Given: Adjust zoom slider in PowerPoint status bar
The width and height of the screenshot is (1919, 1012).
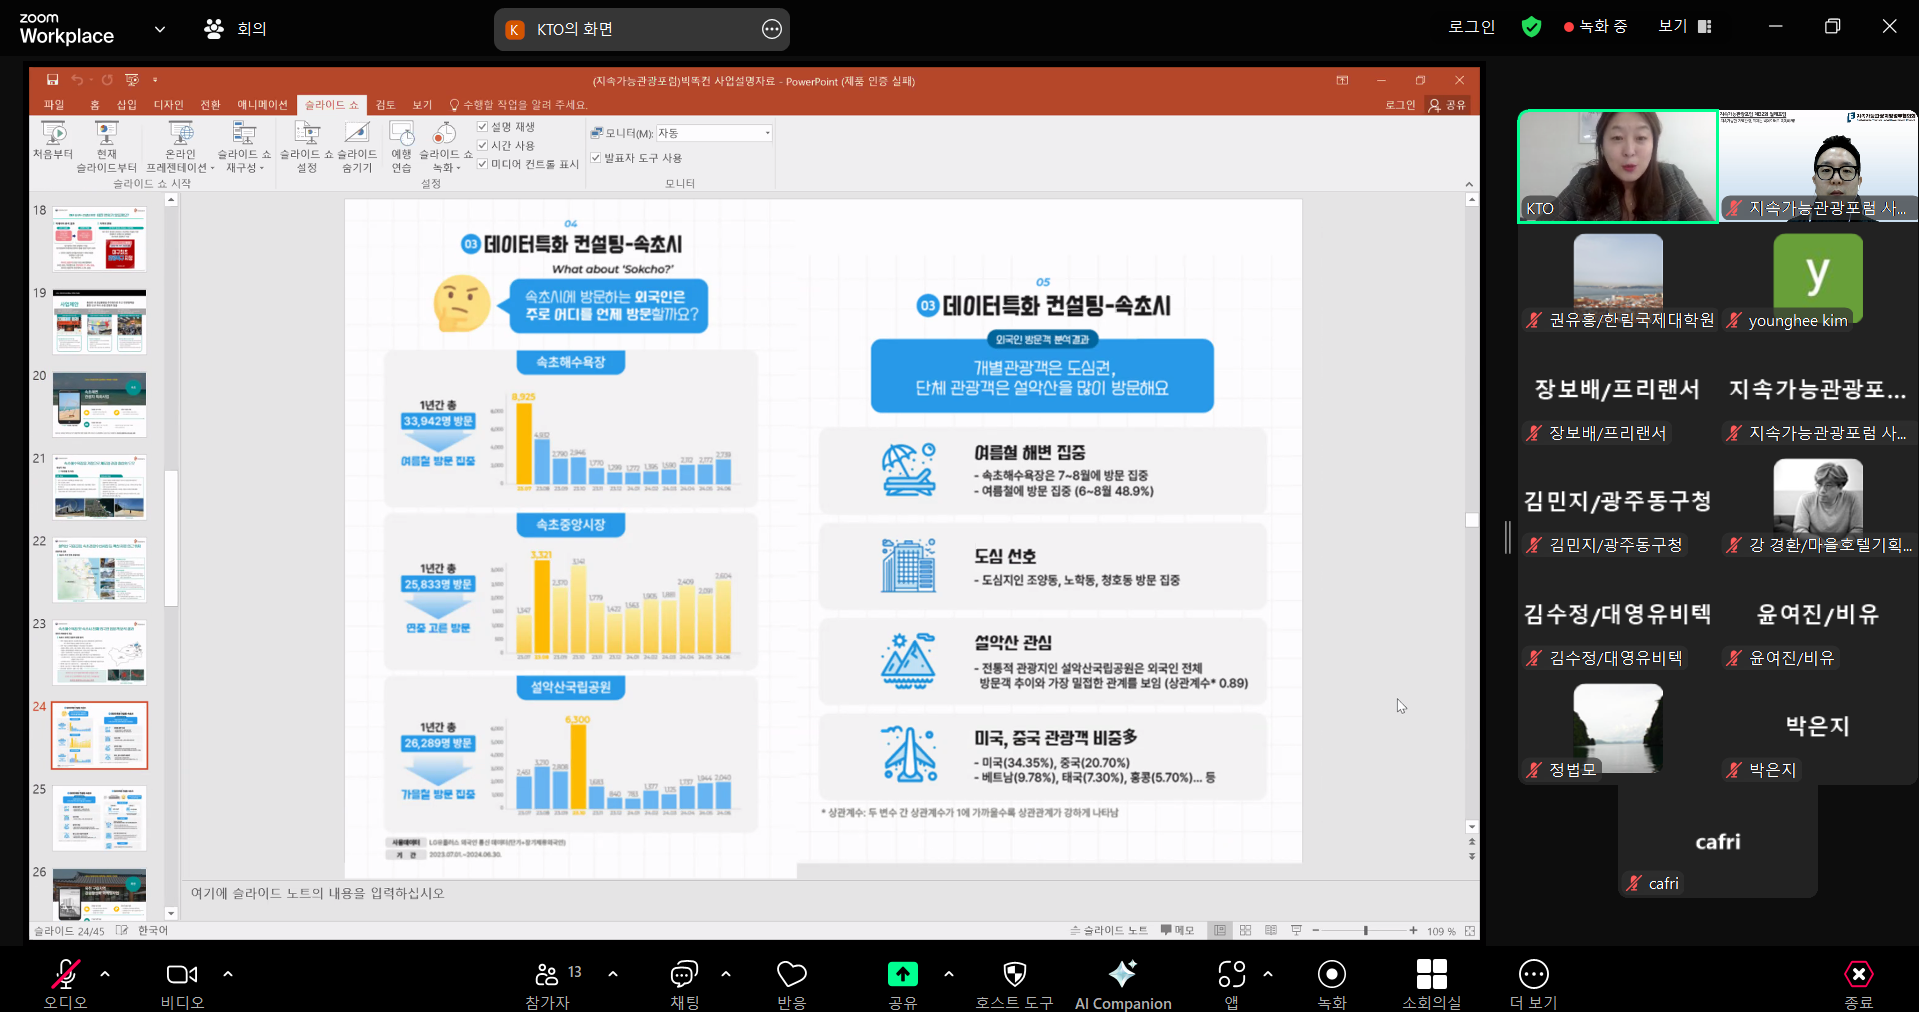Looking at the screenshot, I should 1365,931.
